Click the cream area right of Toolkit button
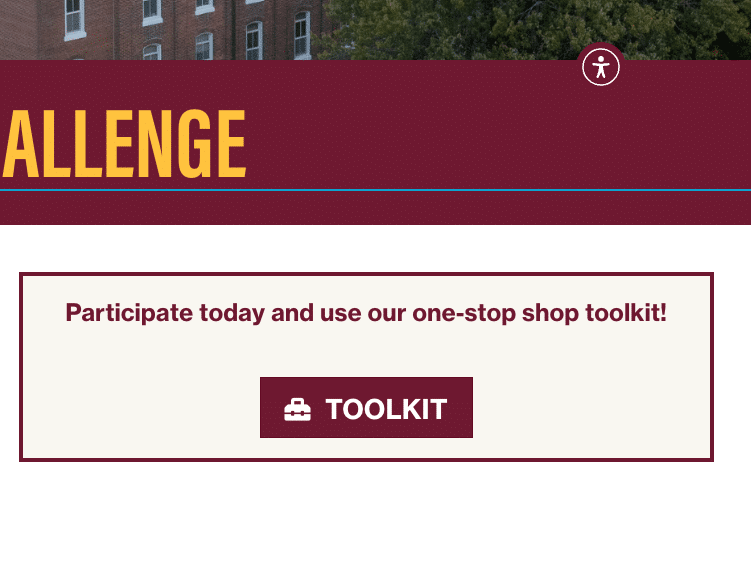751x586 pixels. (590, 408)
